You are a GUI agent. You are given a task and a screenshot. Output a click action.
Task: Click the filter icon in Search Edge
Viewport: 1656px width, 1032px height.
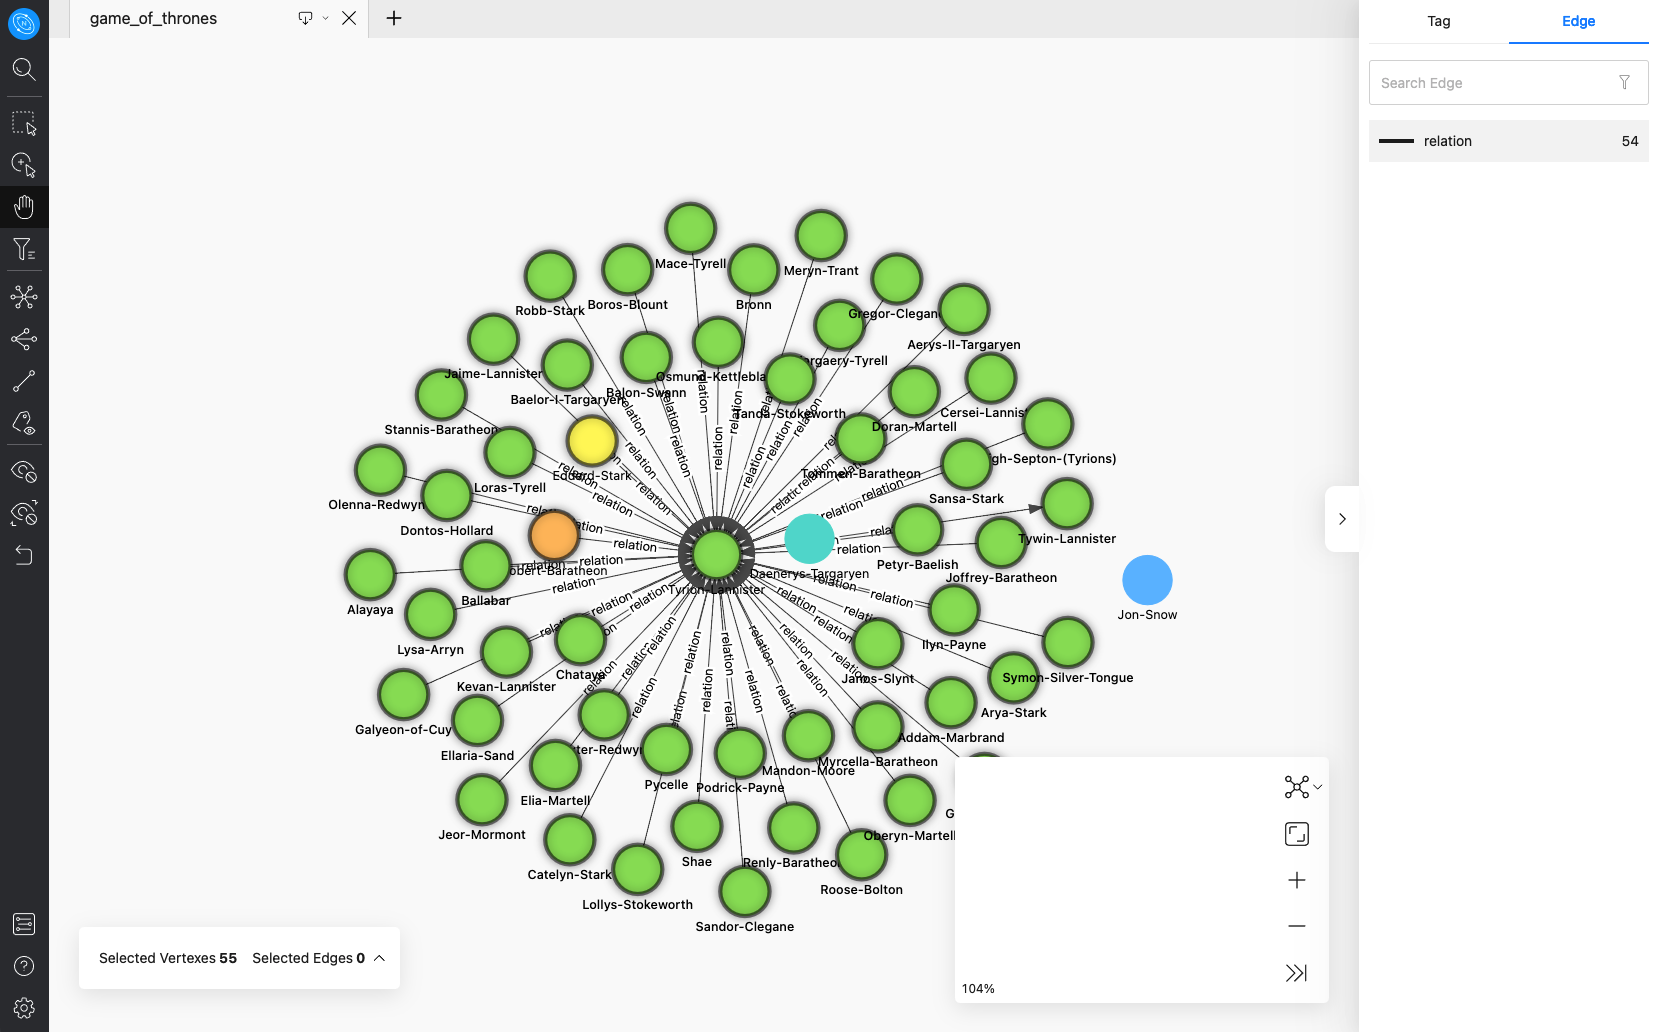pos(1624,83)
